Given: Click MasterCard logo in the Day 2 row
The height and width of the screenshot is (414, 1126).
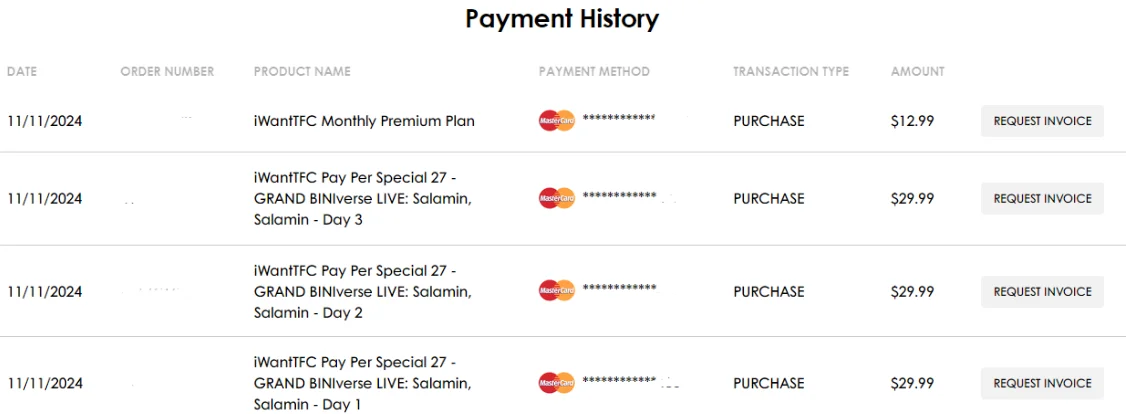Looking at the screenshot, I should 557,291.
